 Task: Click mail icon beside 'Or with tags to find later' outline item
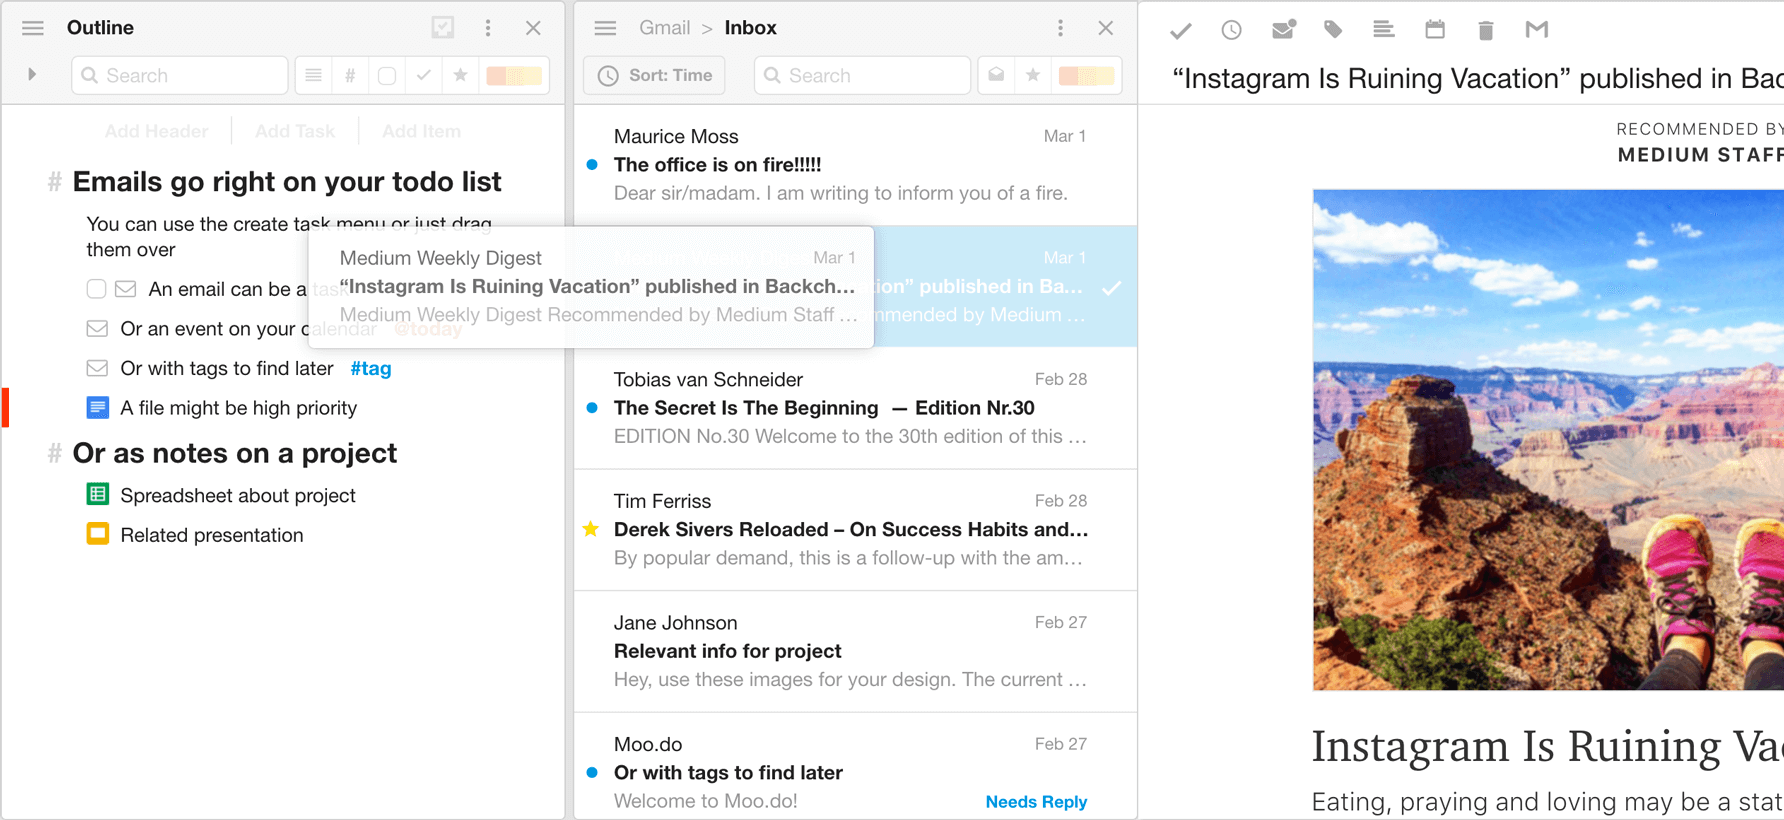coord(97,368)
